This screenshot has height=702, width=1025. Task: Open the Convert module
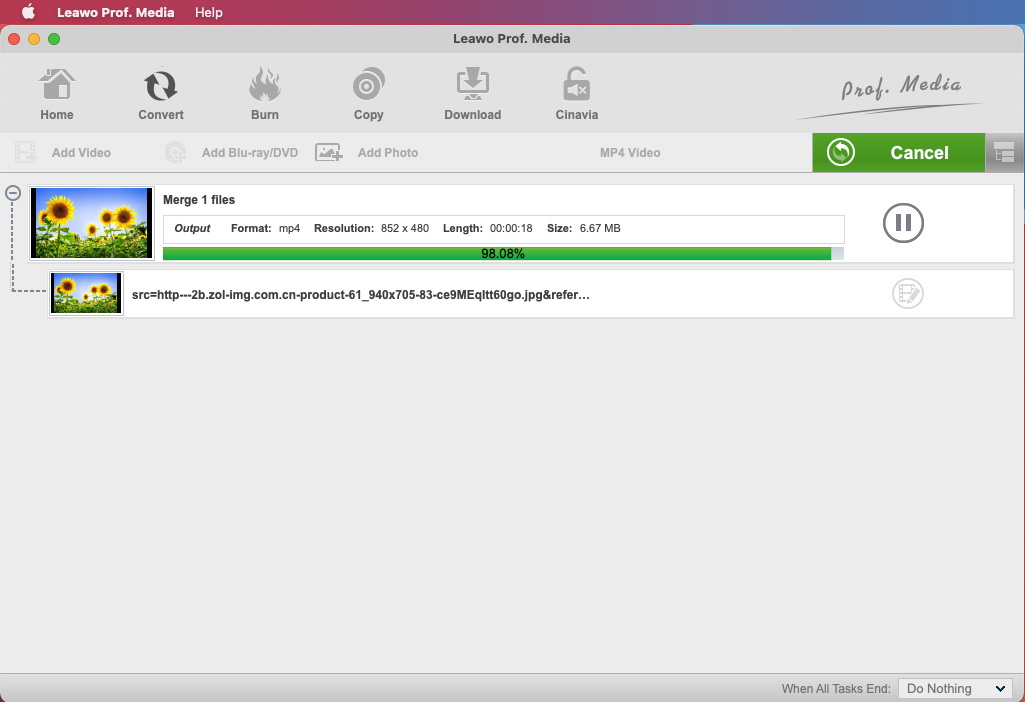click(161, 95)
